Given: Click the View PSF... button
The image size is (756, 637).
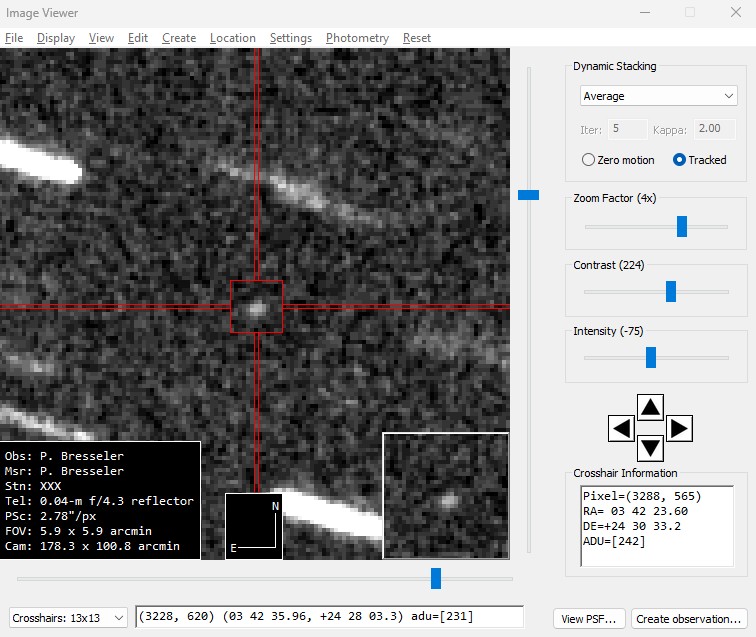Looking at the screenshot, I should tap(589, 619).
